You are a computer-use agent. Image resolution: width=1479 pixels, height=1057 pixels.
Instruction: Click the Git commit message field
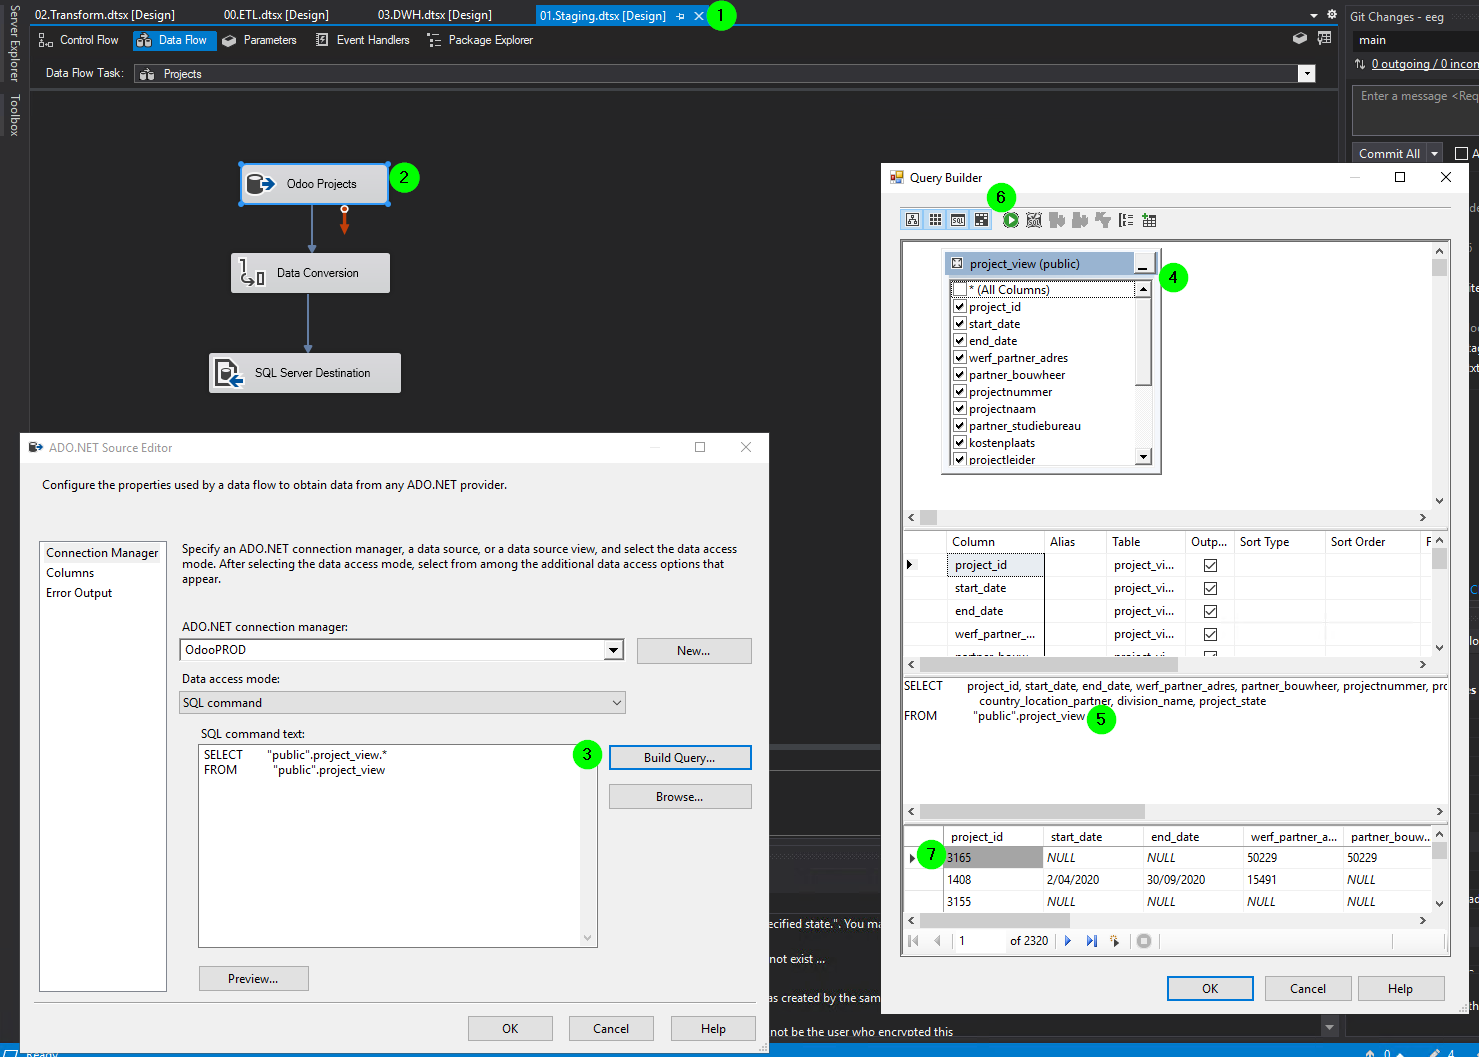point(1416,110)
